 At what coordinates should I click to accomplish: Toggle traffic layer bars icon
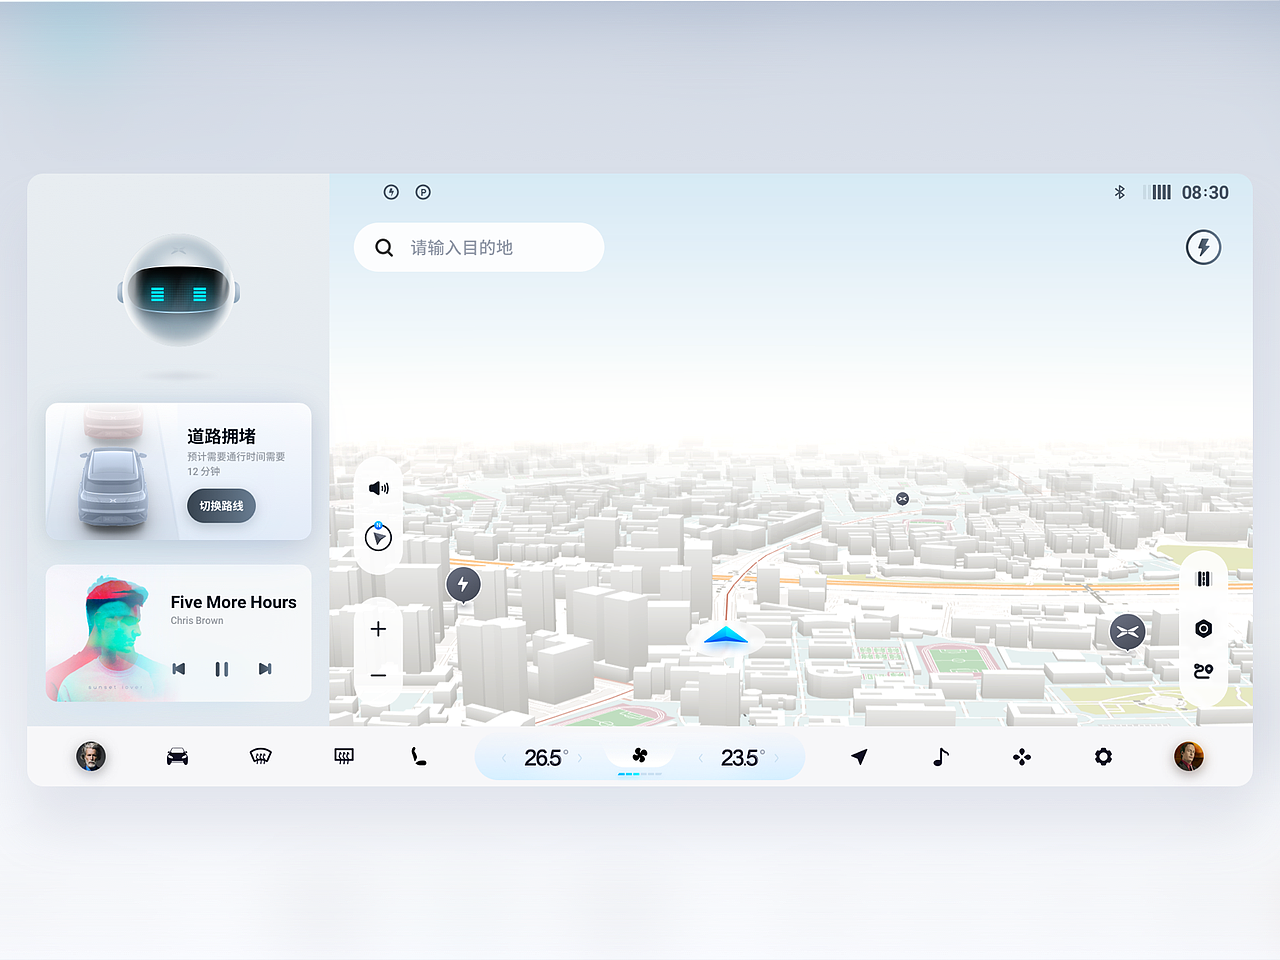[1204, 579]
